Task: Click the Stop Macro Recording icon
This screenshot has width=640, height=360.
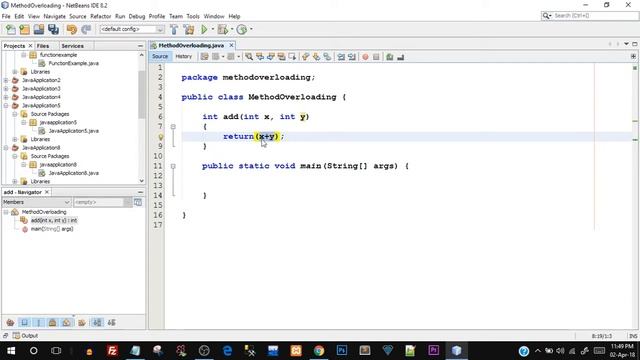Action: click(x=376, y=57)
